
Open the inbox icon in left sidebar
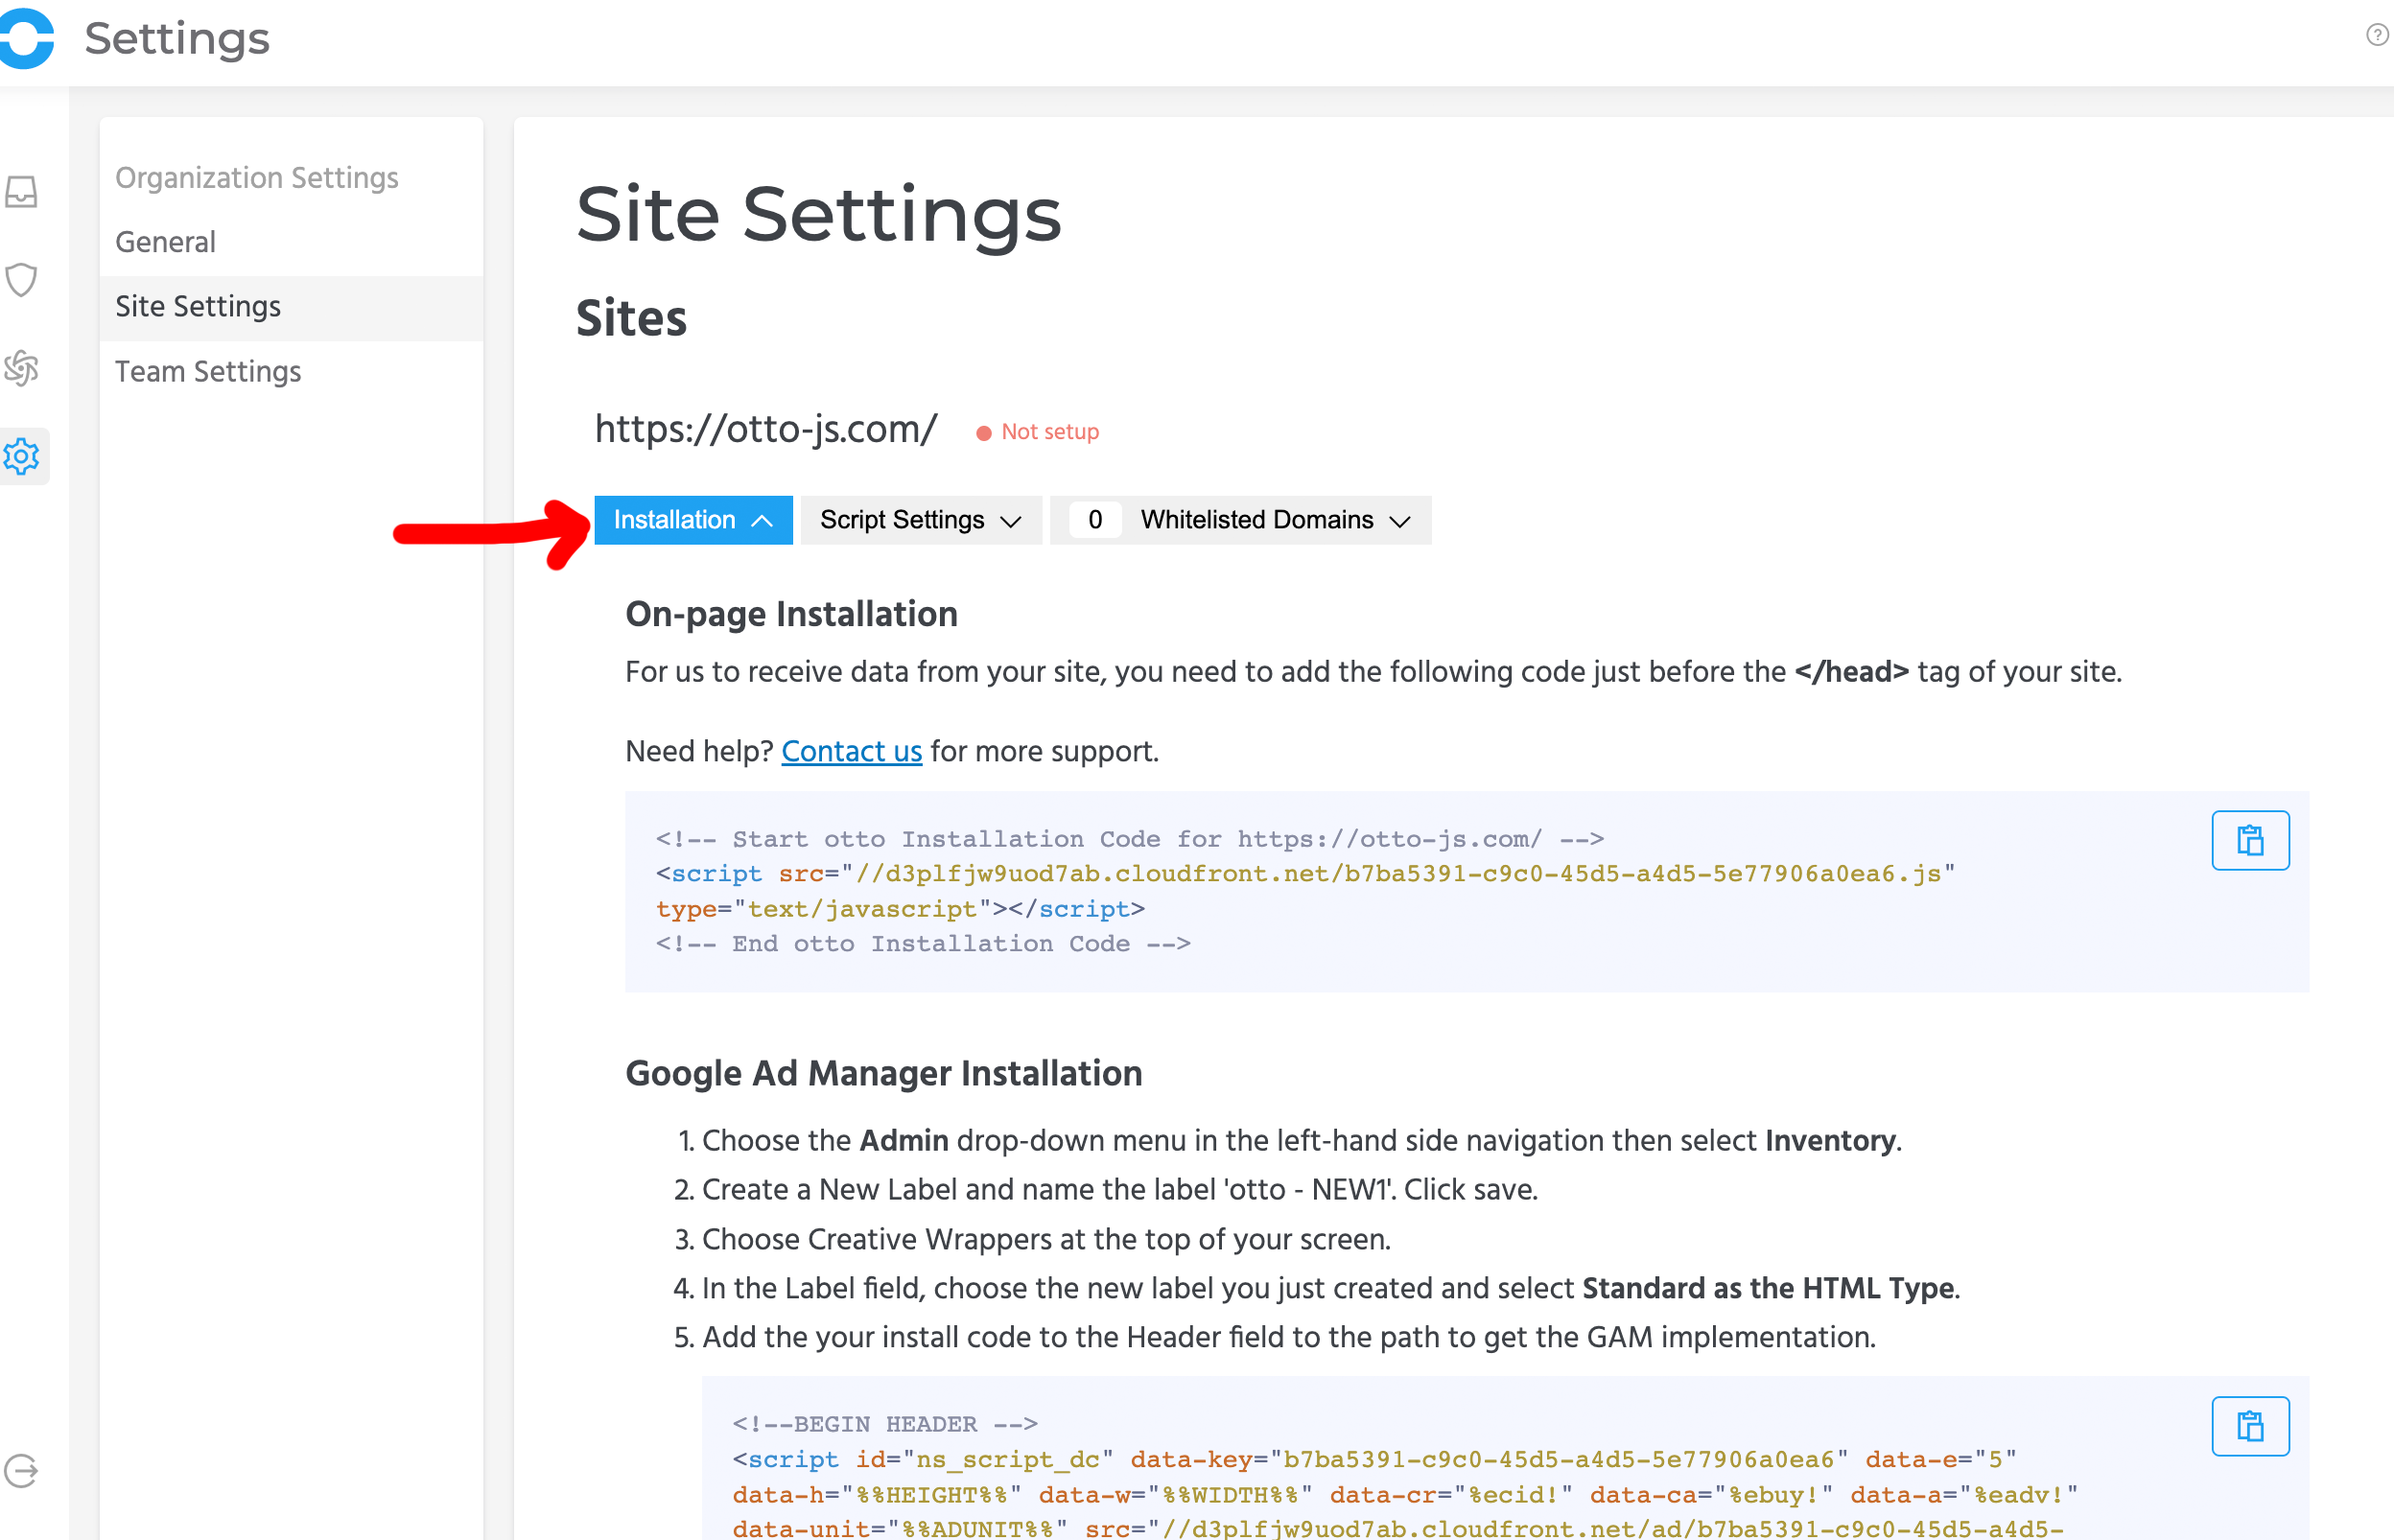click(x=21, y=191)
